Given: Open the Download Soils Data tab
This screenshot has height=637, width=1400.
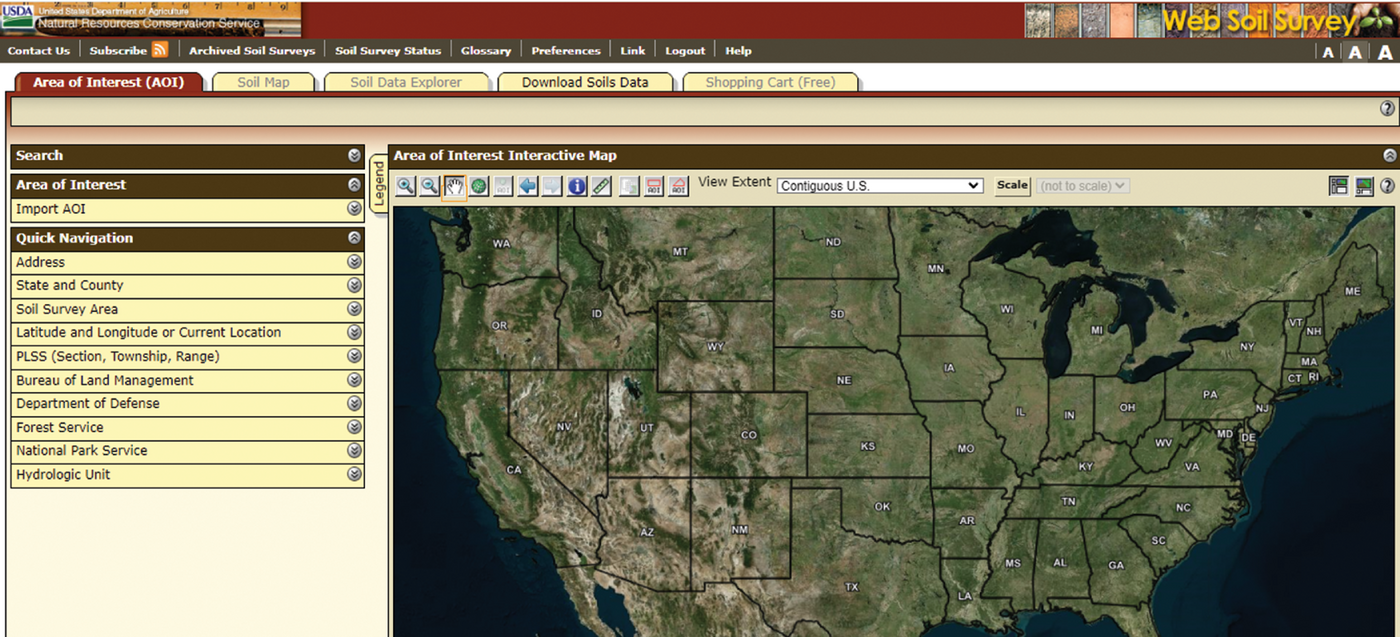Looking at the screenshot, I should 586,83.
